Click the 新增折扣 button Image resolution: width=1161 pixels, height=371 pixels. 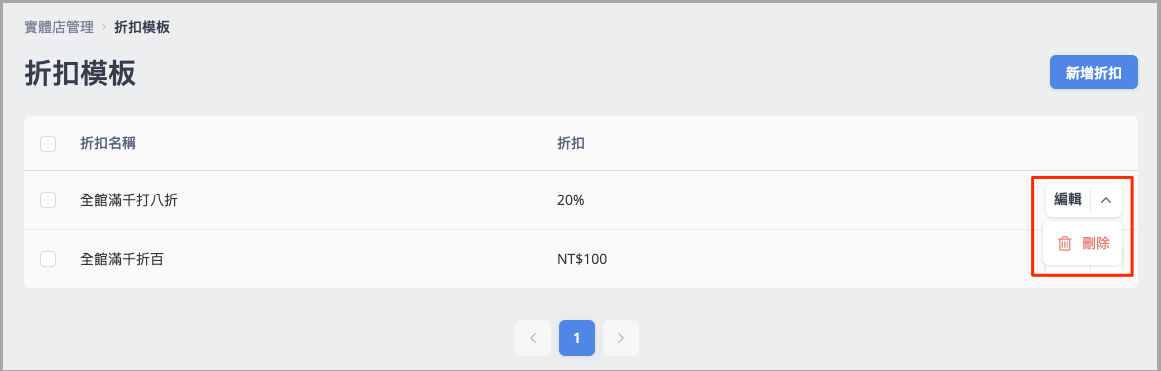click(x=1094, y=73)
